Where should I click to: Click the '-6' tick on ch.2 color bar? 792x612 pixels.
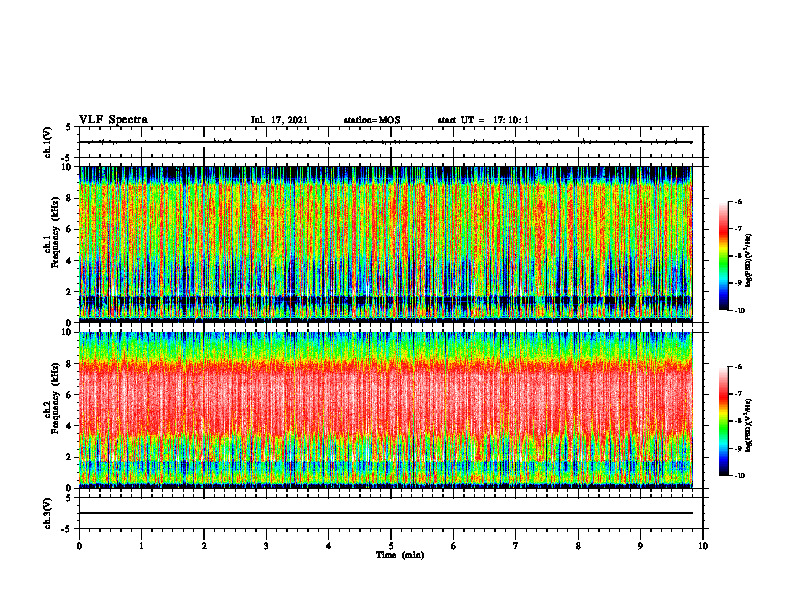[739, 367]
